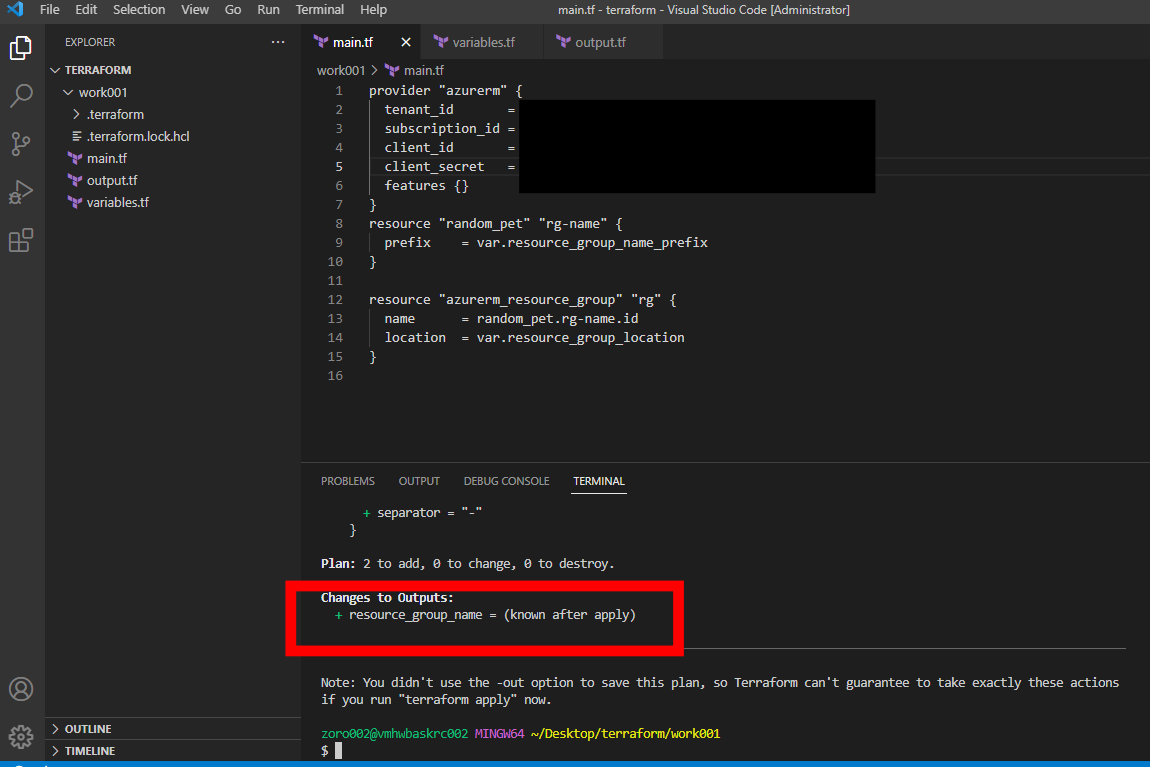Click the VS Code logo icon

point(15,10)
